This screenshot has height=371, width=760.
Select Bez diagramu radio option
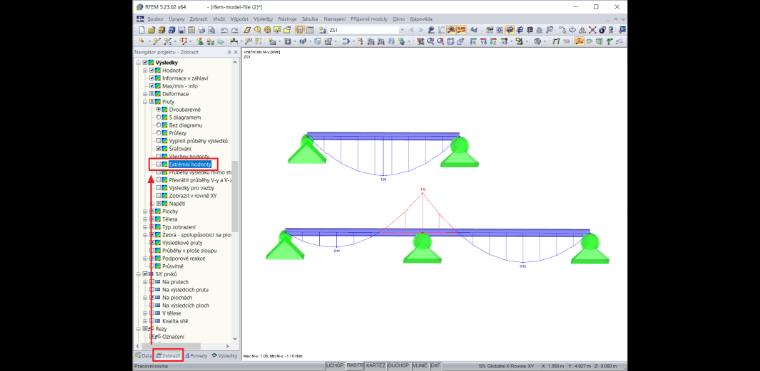click(158, 125)
